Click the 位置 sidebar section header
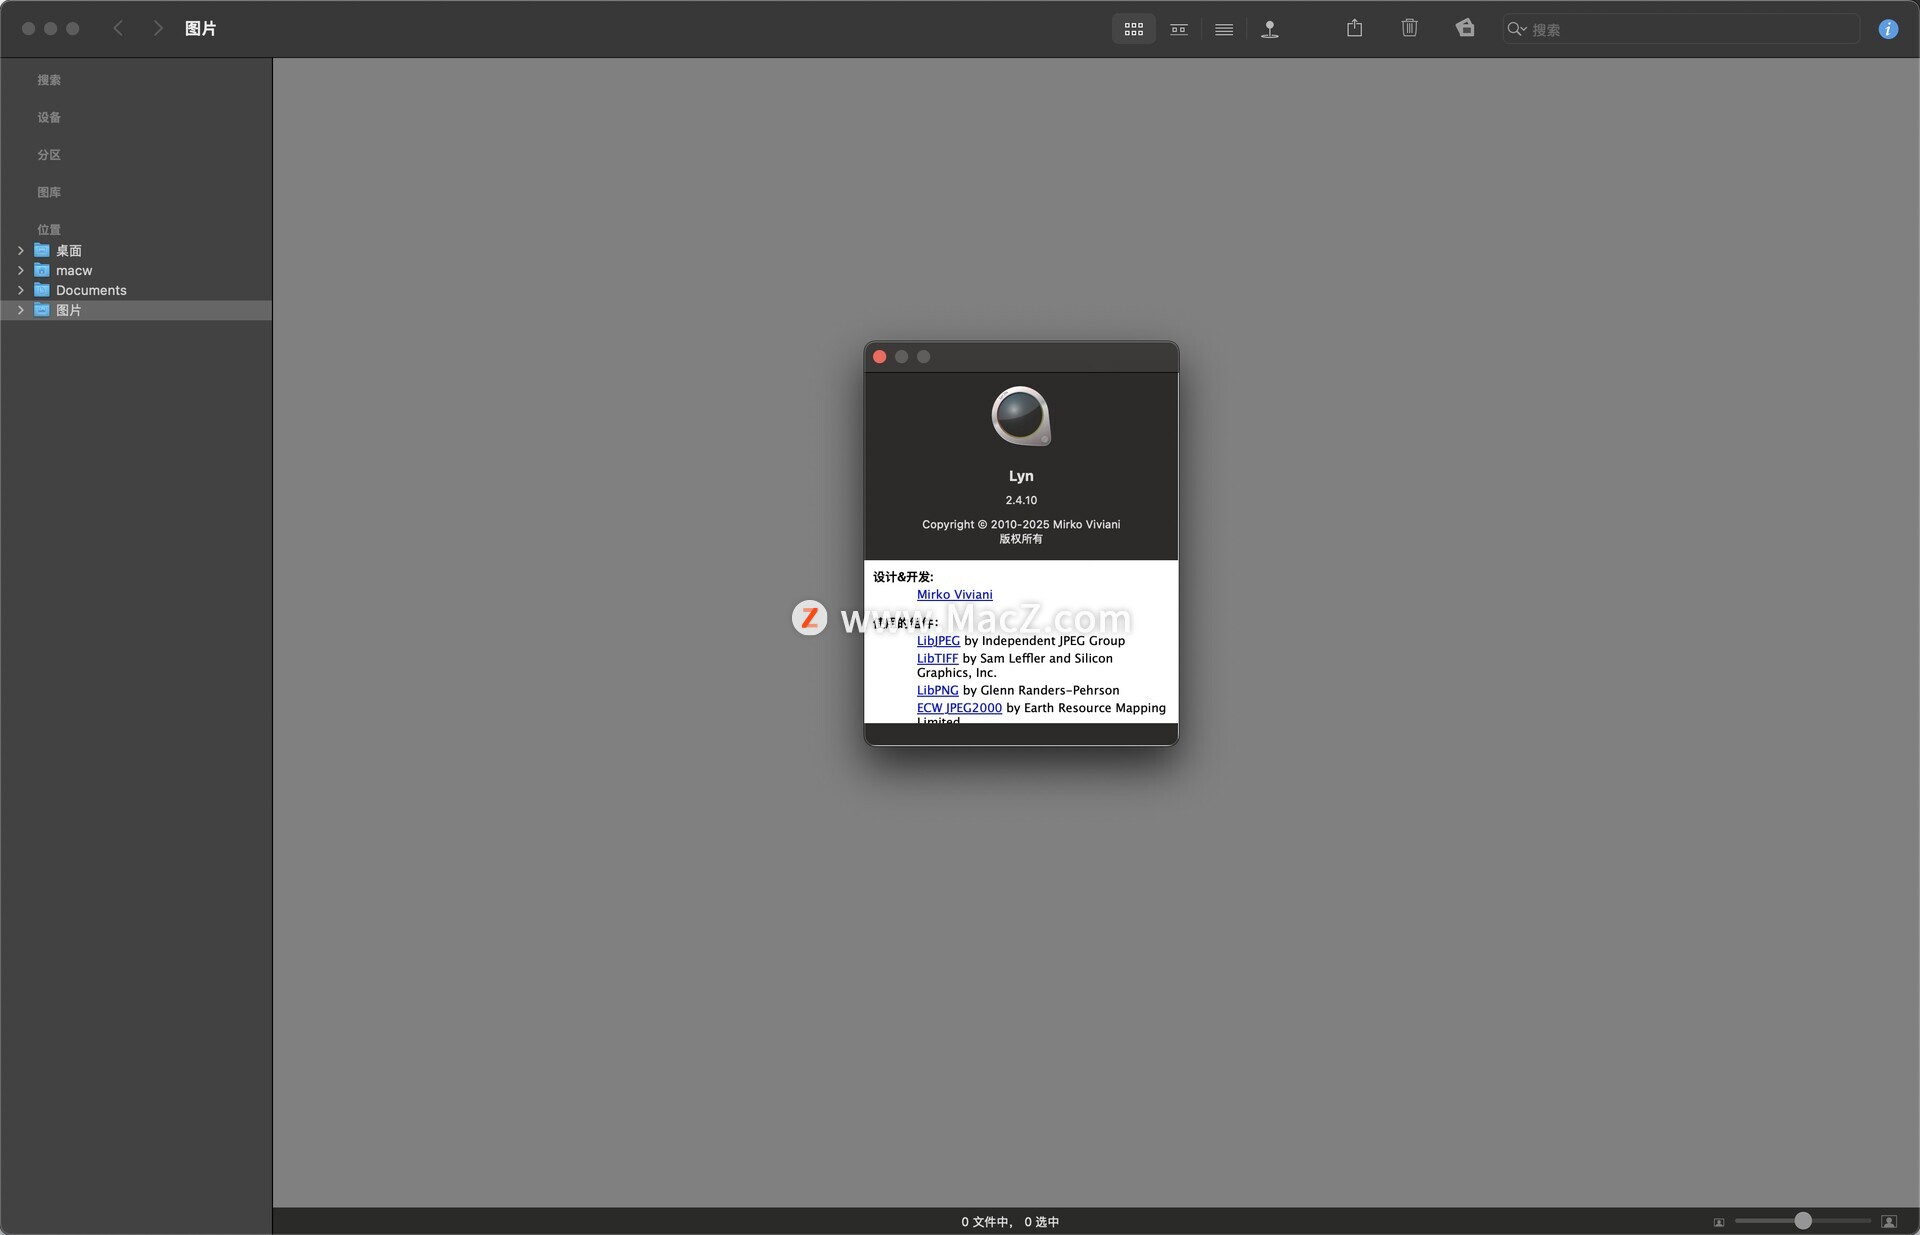1920x1235 pixels. coord(49,229)
